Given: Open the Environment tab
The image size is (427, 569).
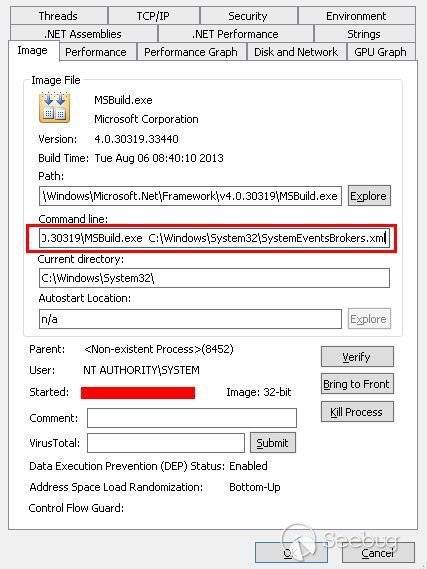Looking at the screenshot, I should click(x=356, y=16).
